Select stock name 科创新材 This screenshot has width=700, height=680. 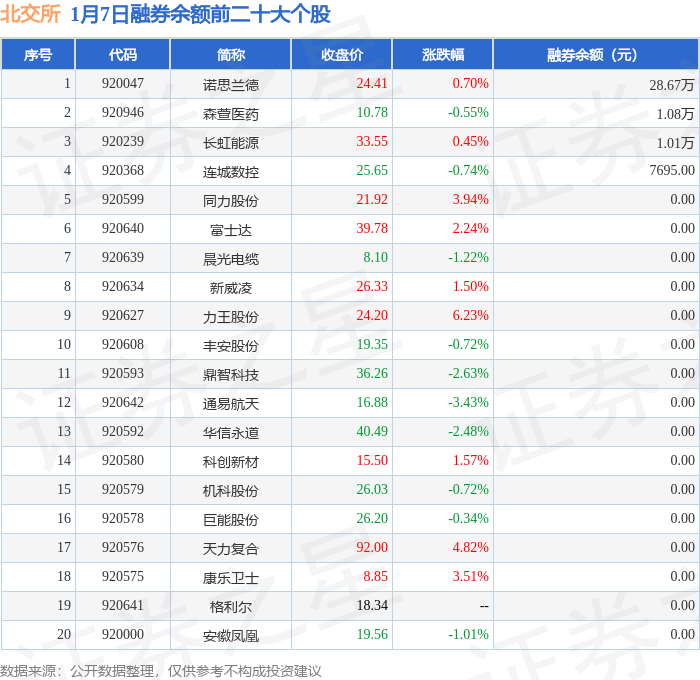[231, 462]
